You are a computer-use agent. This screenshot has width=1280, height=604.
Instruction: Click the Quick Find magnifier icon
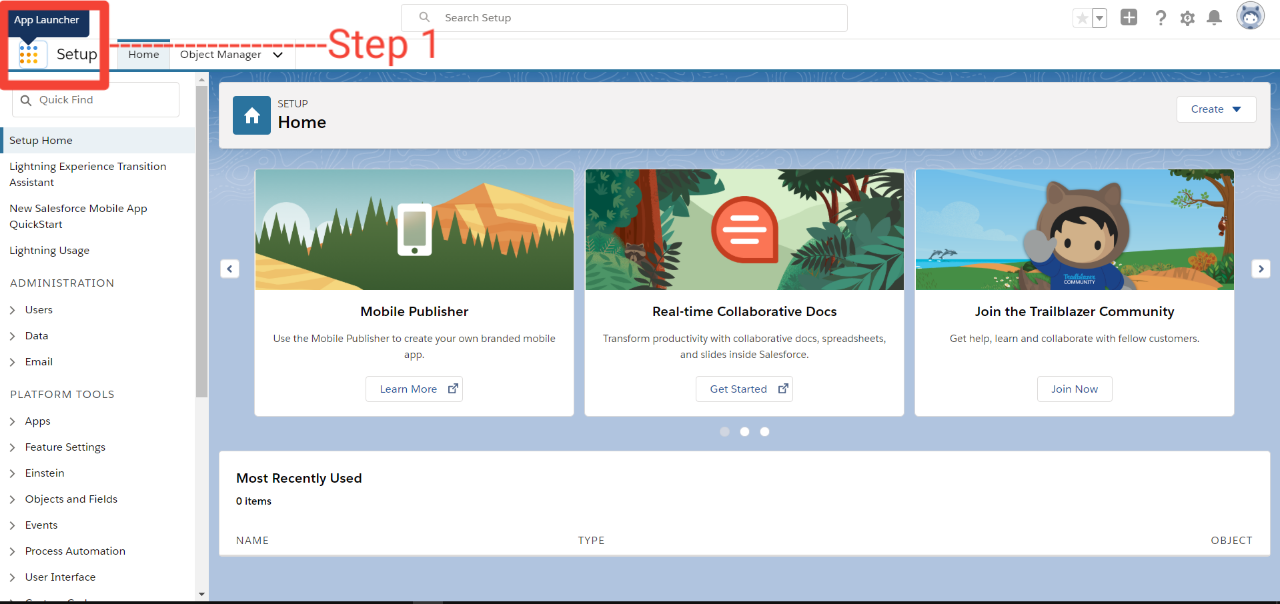25,99
